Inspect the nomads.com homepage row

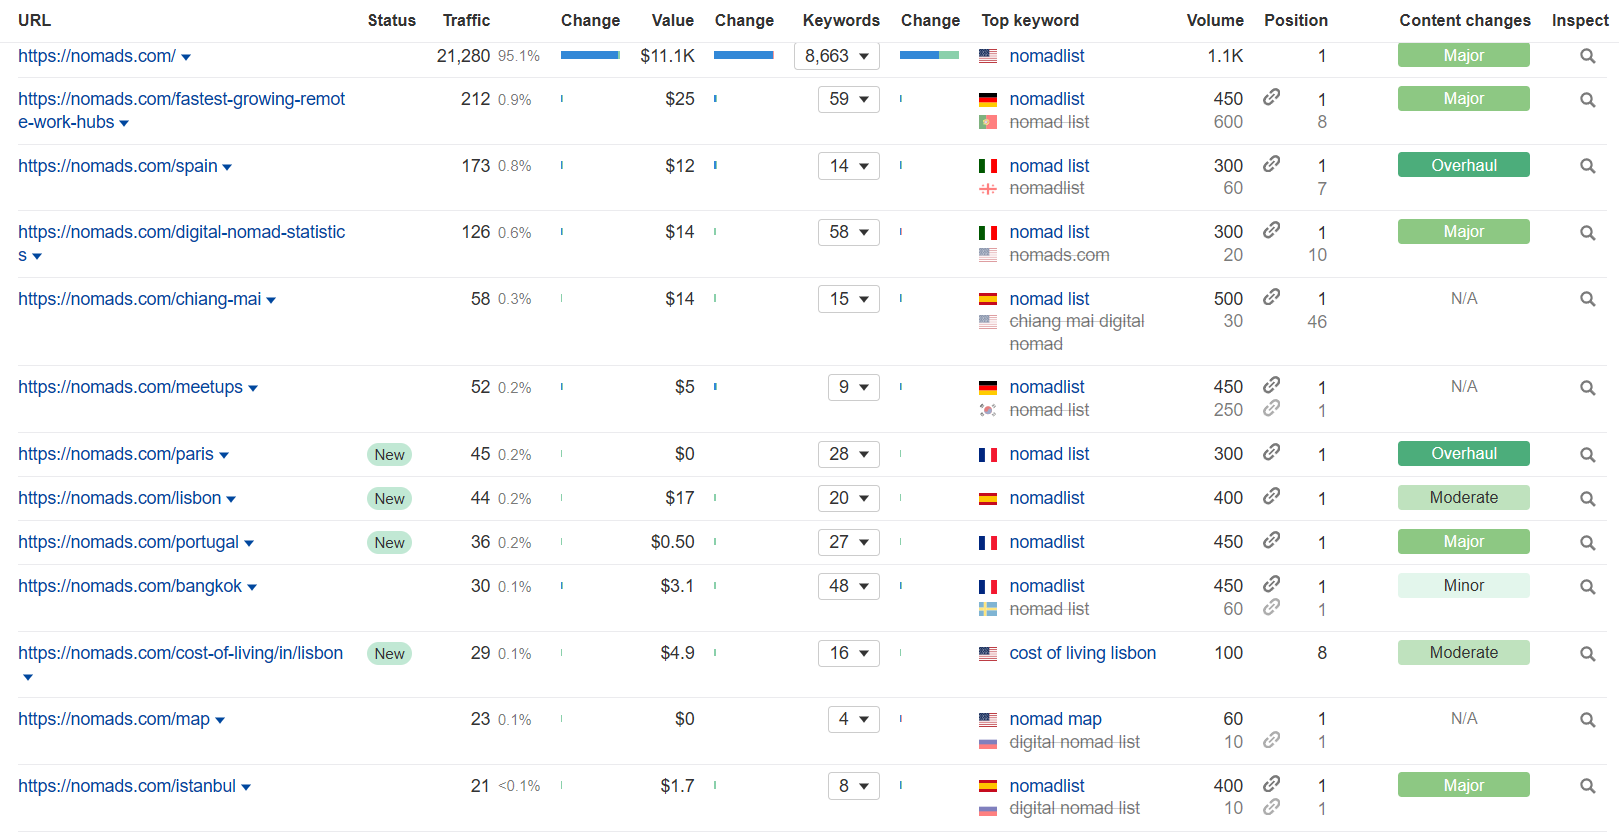point(1587,56)
